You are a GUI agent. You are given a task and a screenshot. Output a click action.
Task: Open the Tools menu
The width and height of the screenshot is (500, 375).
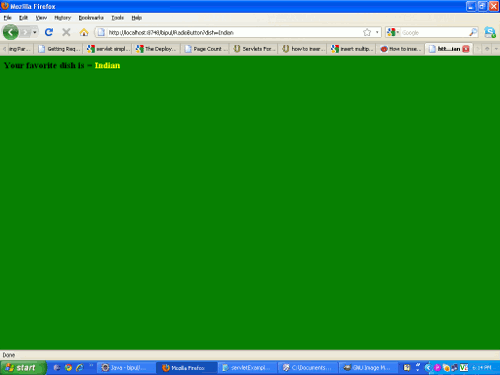(x=118, y=18)
